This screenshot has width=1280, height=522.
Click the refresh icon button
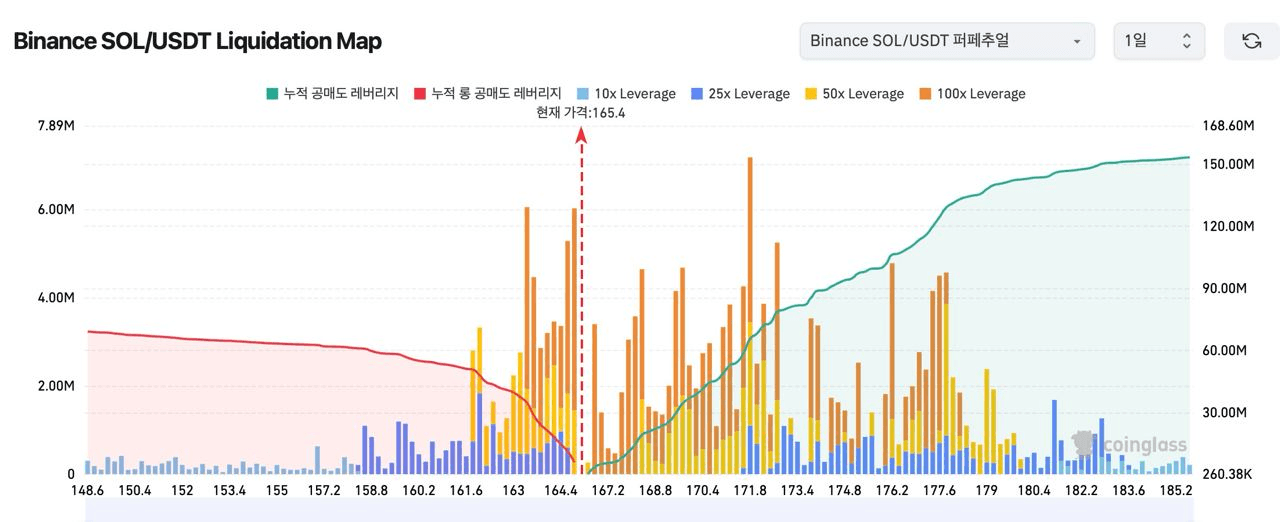pos(1251,41)
